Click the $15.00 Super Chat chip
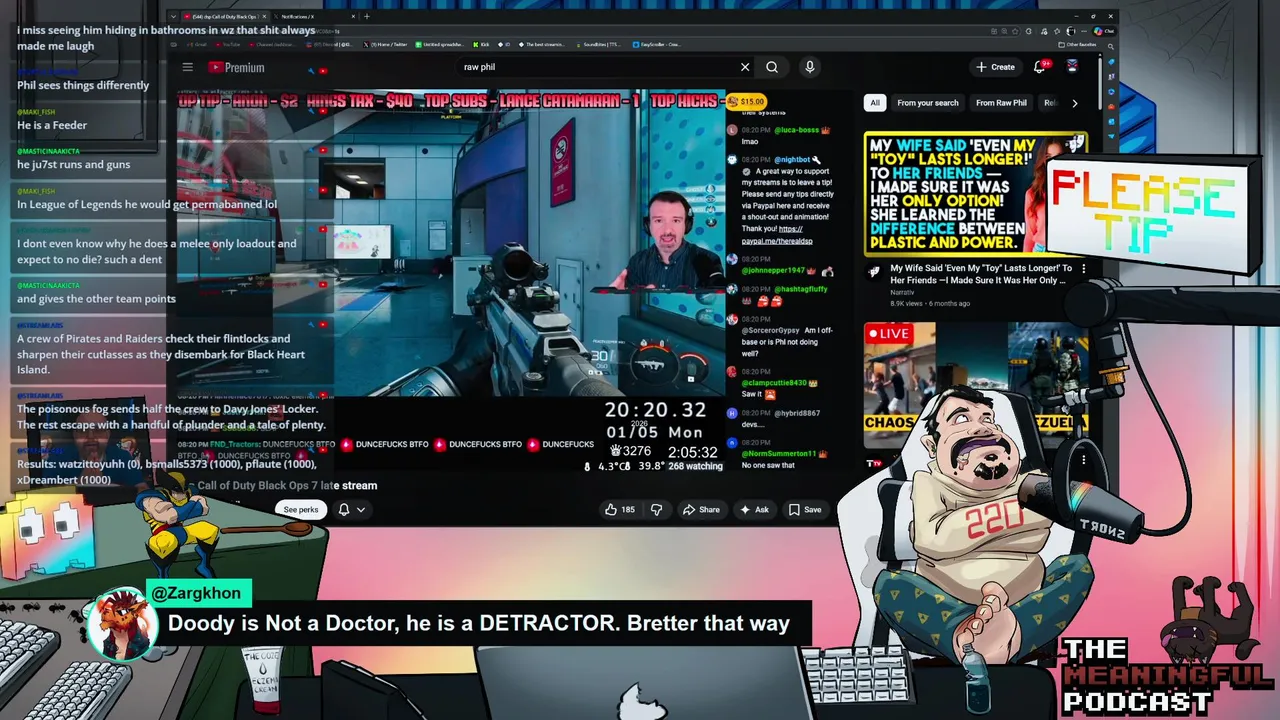1280x720 pixels. coord(746,101)
